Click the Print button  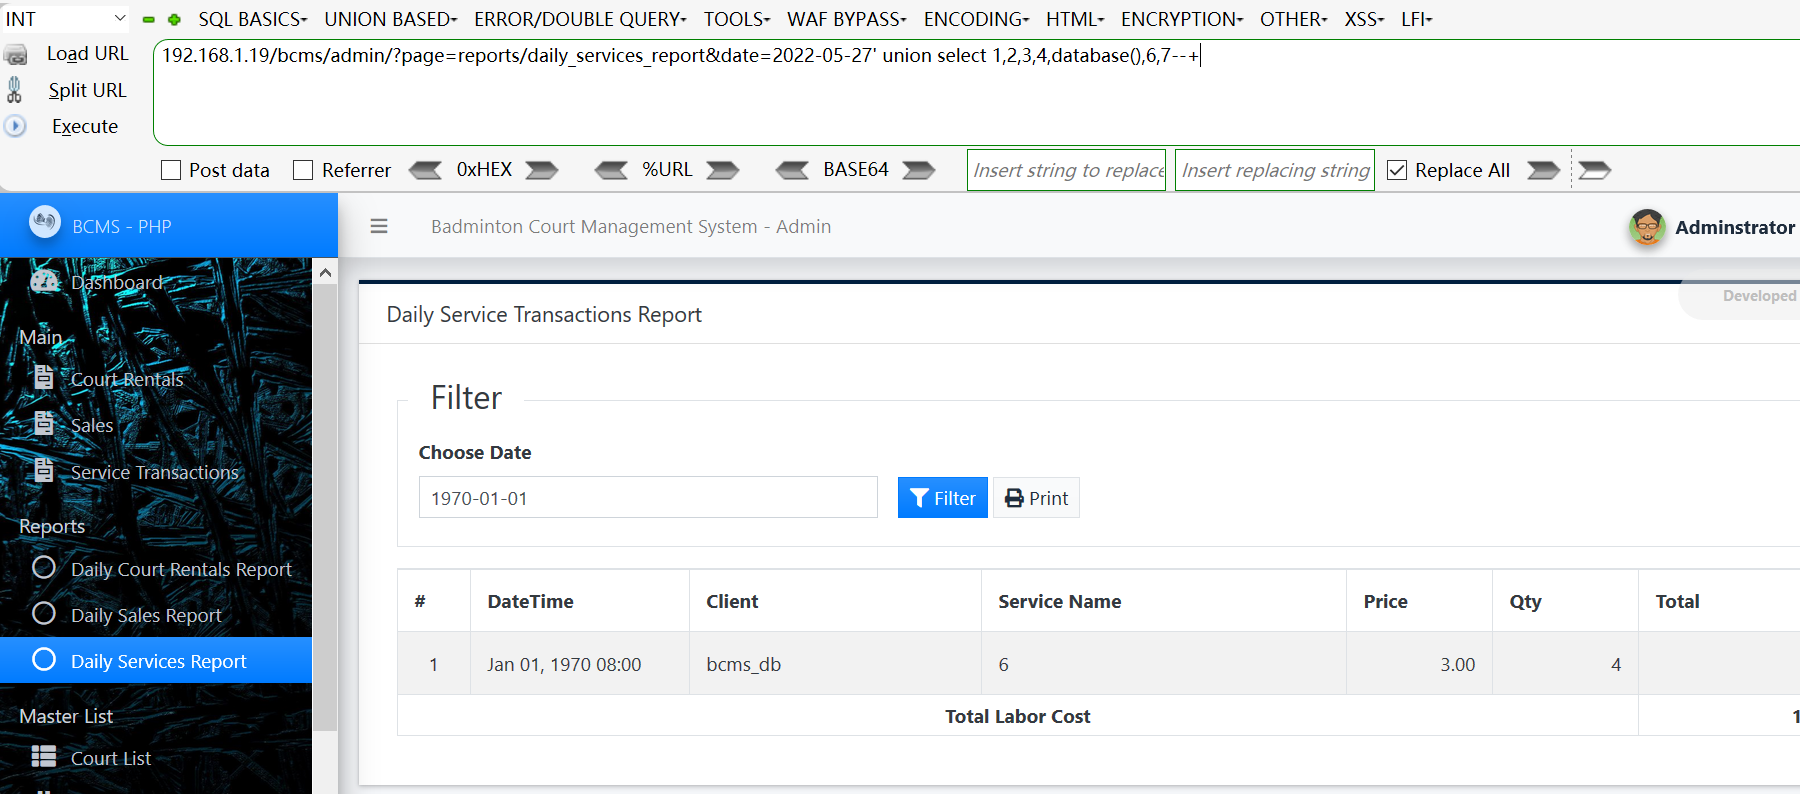click(x=1036, y=498)
